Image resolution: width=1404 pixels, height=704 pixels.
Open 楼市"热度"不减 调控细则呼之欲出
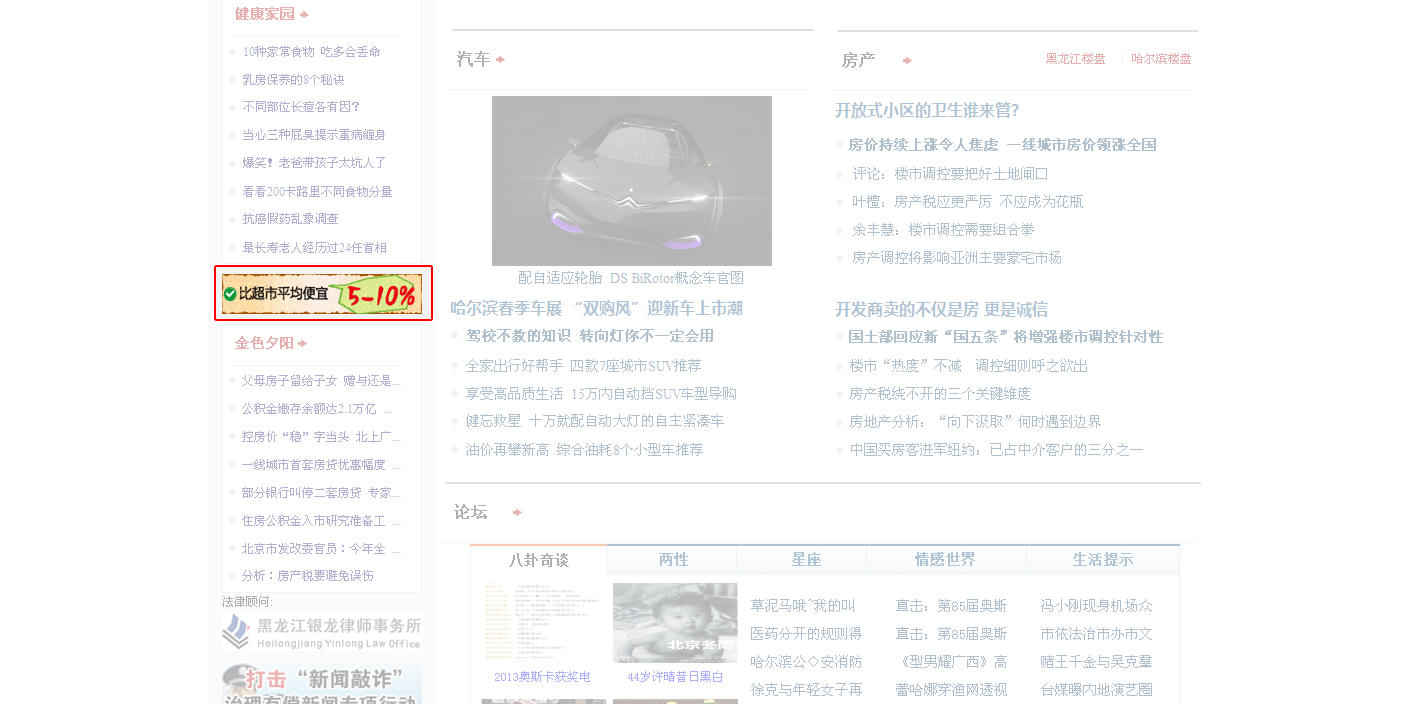coord(968,366)
